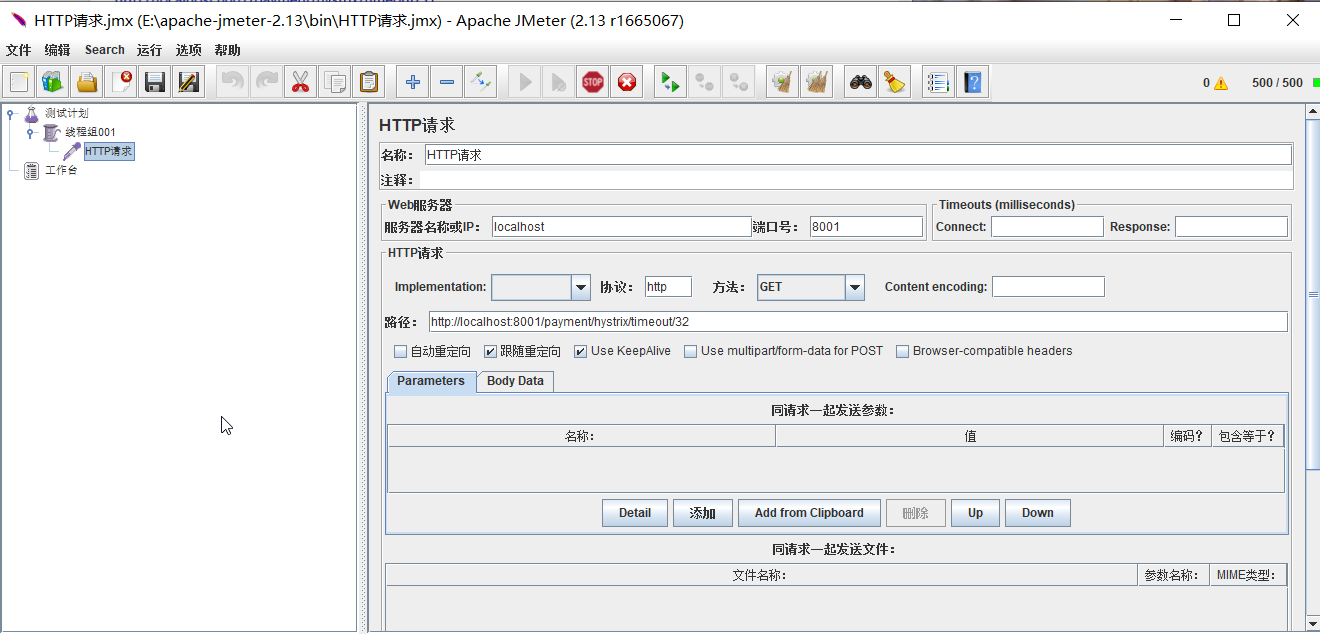Click the 端口号 port field
The height and width of the screenshot is (634, 1320).
click(866, 227)
